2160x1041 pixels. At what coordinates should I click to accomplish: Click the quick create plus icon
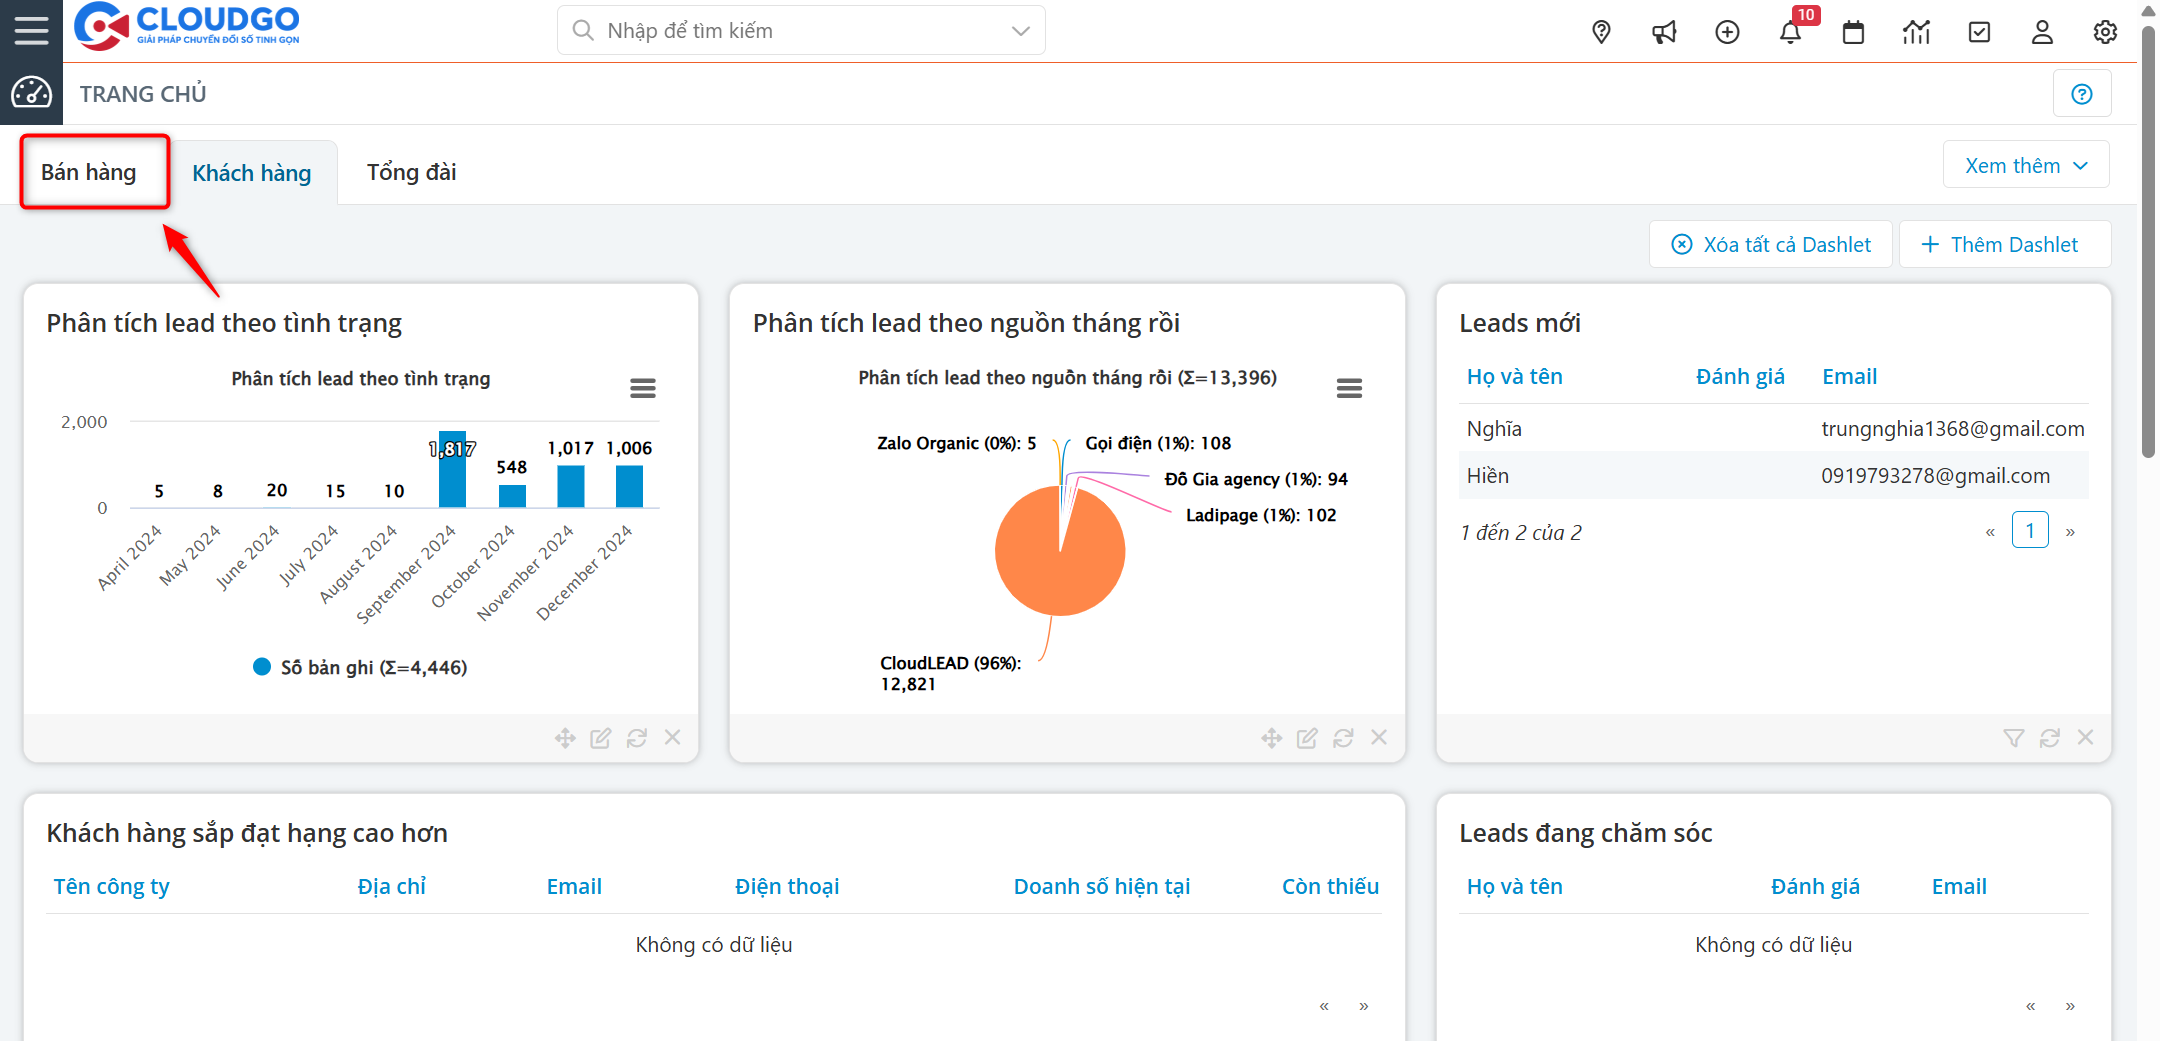(1727, 32)
